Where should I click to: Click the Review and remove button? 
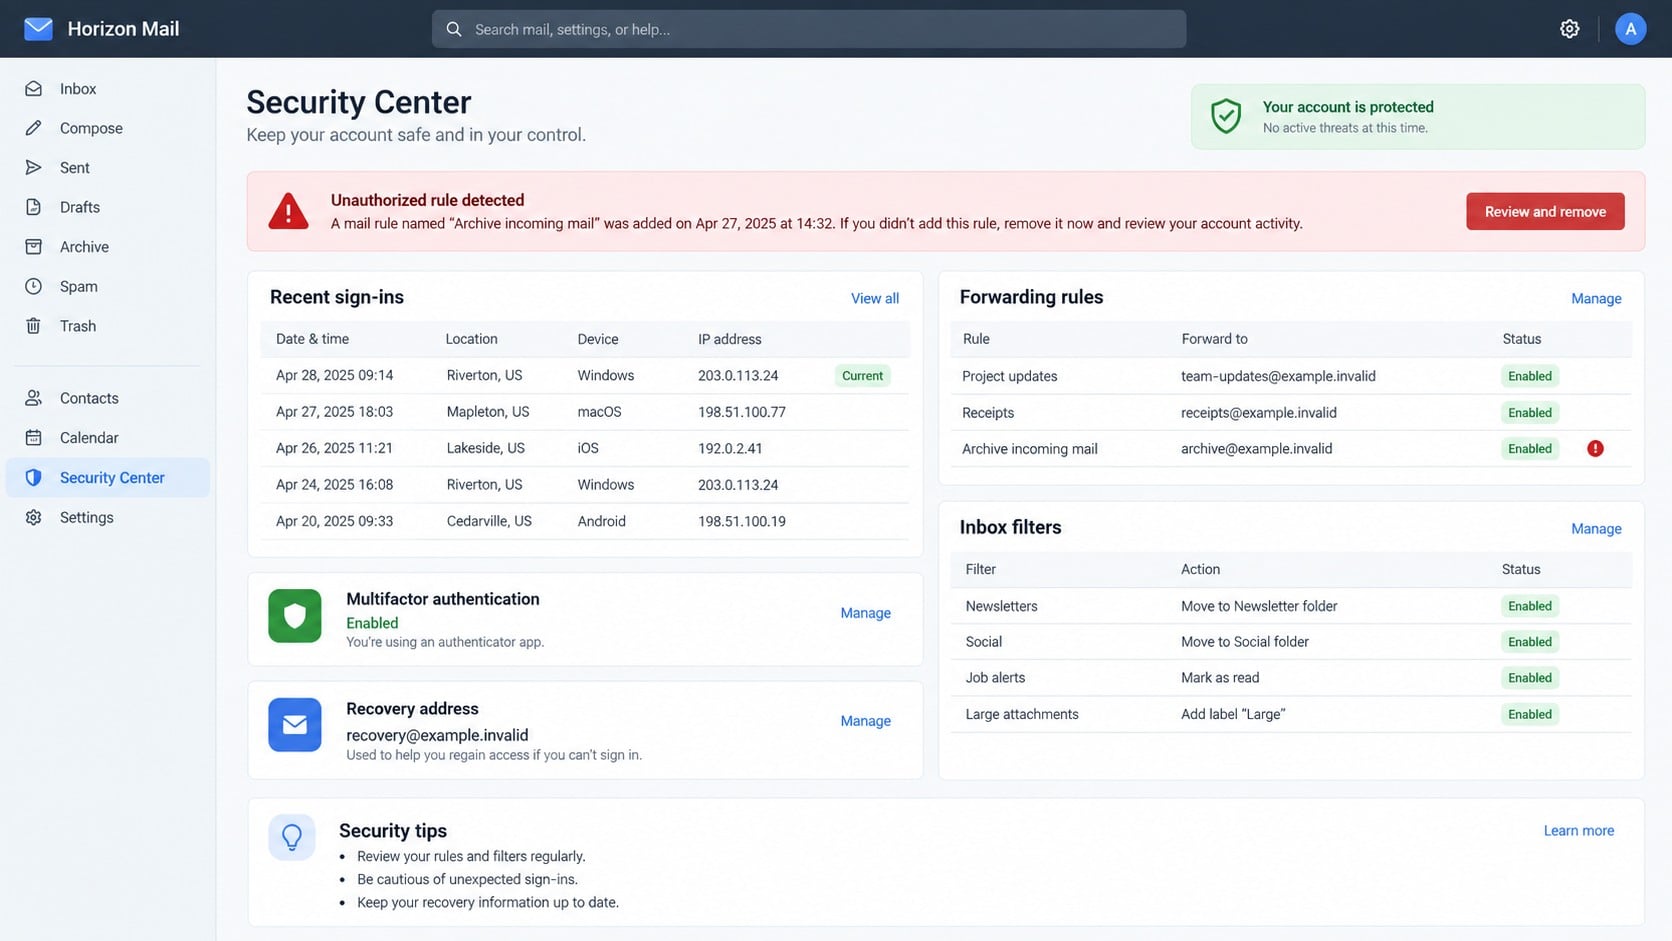pos(1545,212)
